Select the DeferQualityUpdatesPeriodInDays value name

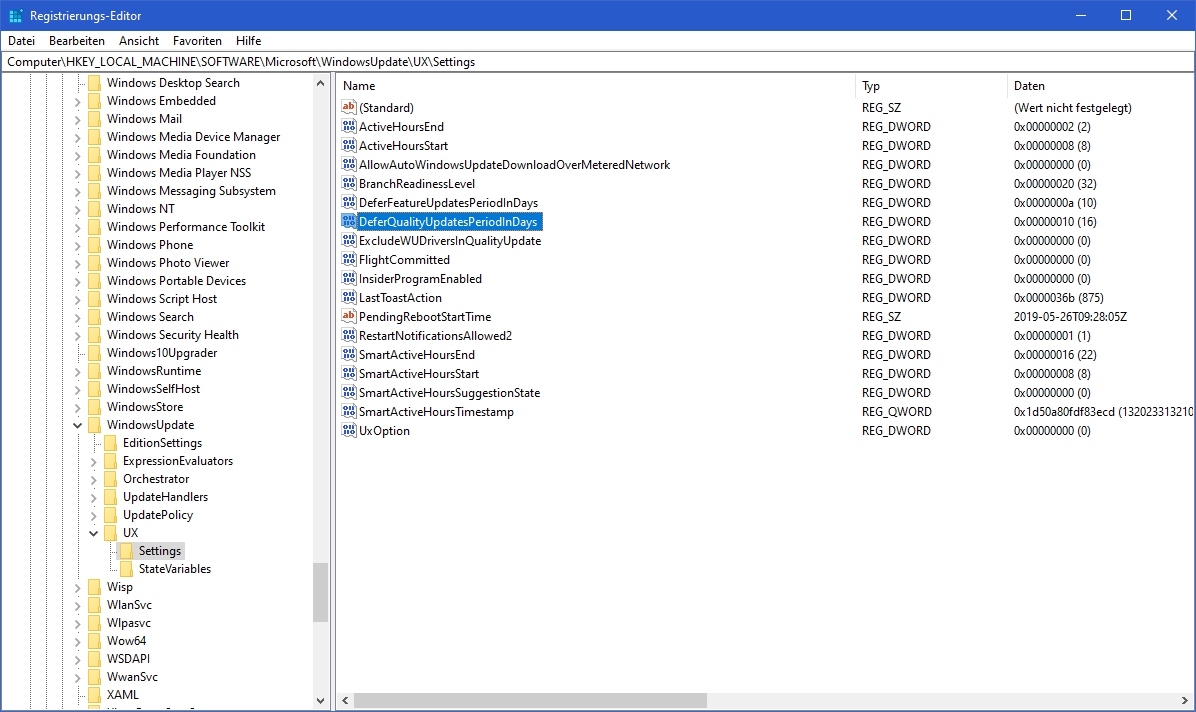click(x=448, y=221)
